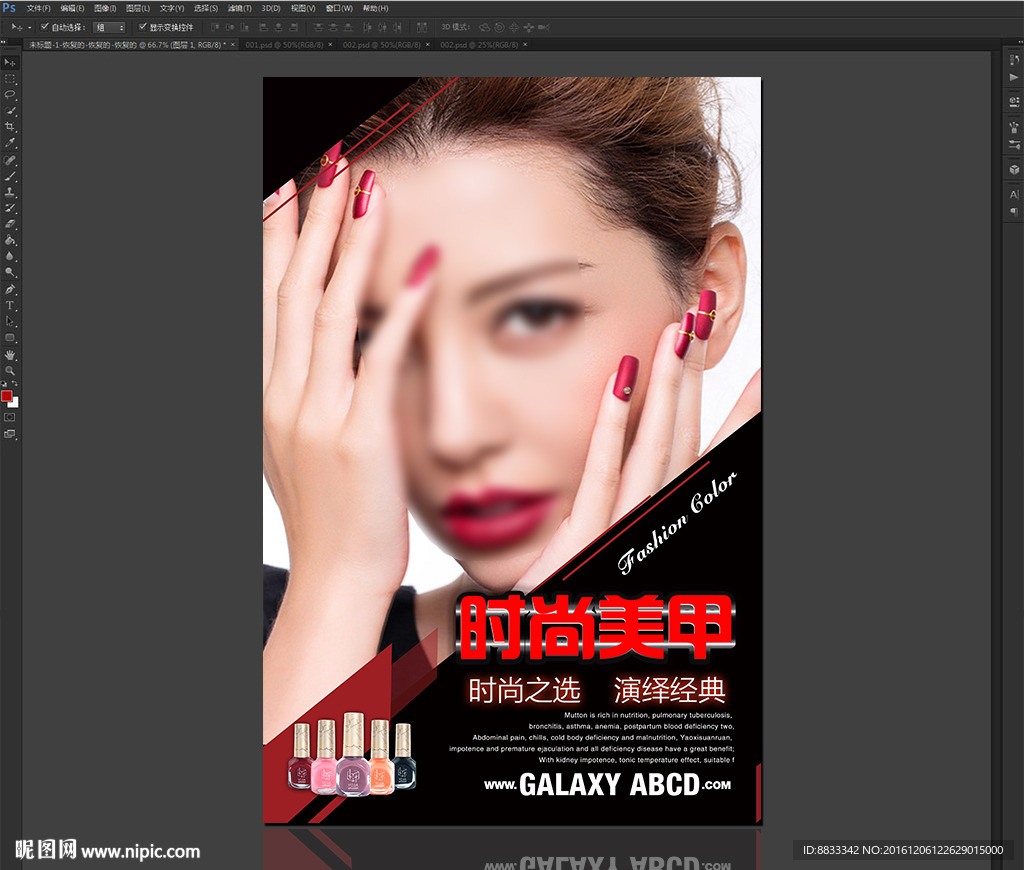Select the Zoom tool
This screenshot has width=1024, height=870.
(x=10, y=371)
